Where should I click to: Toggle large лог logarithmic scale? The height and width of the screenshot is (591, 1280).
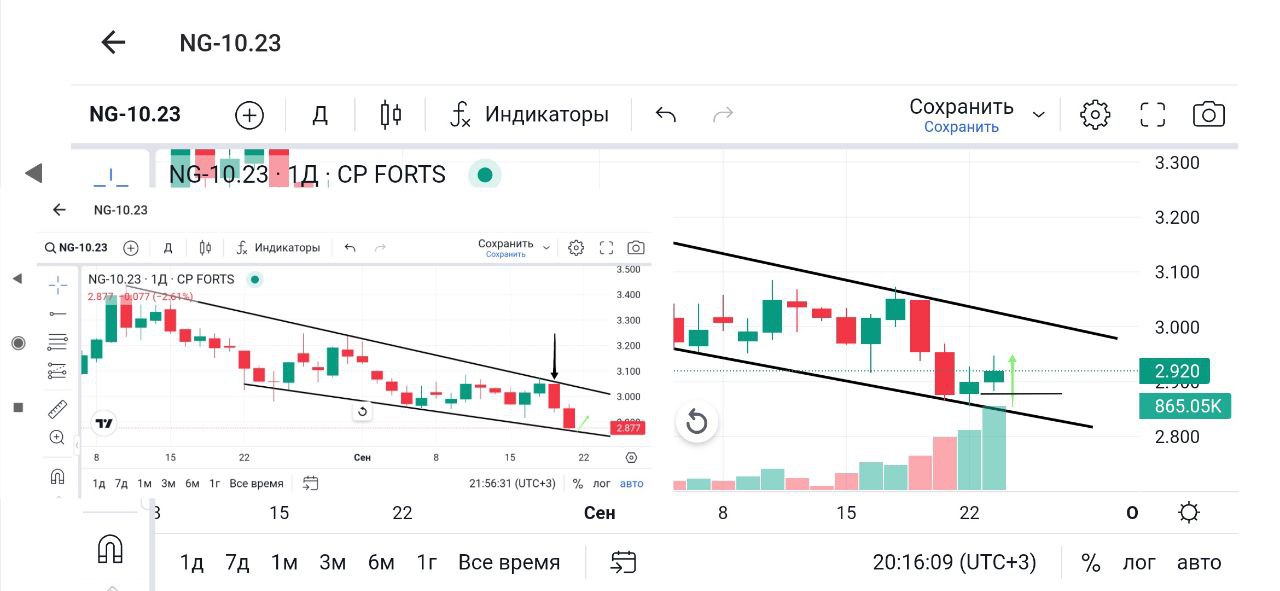(x=1139, y=562)
